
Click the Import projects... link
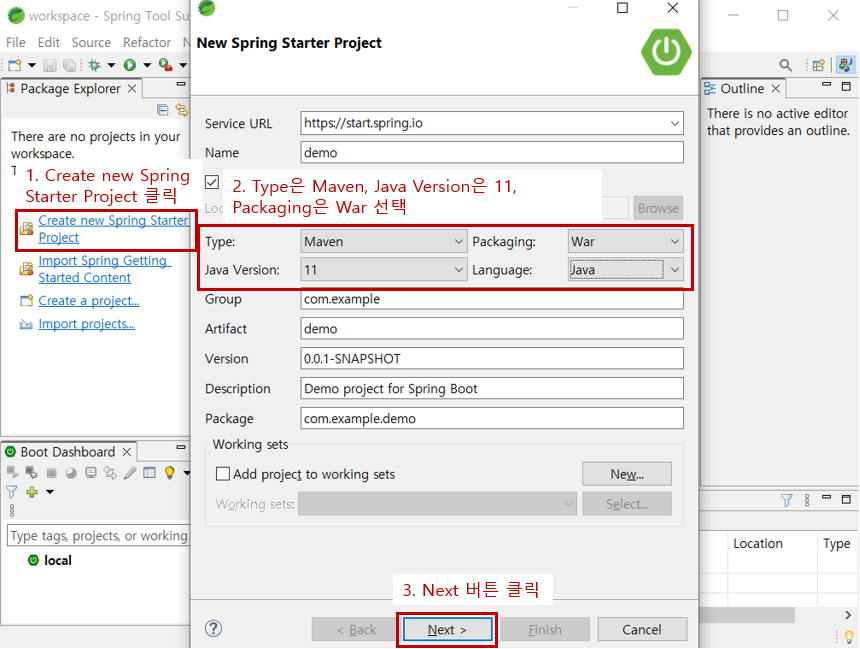point(86,324)
